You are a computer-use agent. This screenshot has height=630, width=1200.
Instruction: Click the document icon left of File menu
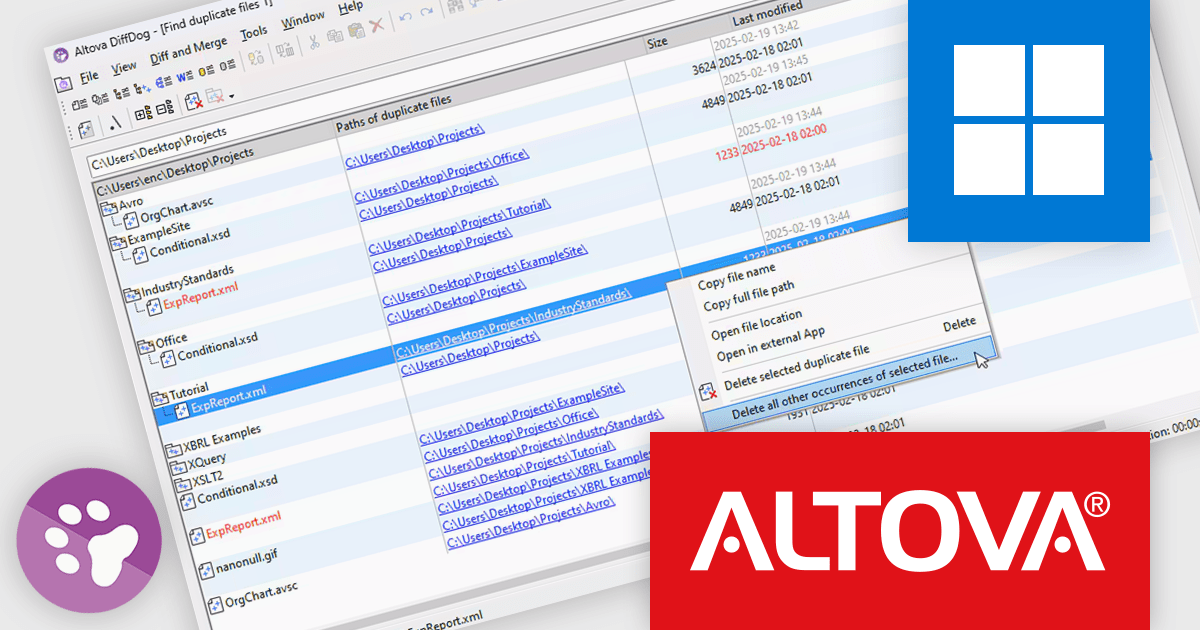click(x=63, y=84)
